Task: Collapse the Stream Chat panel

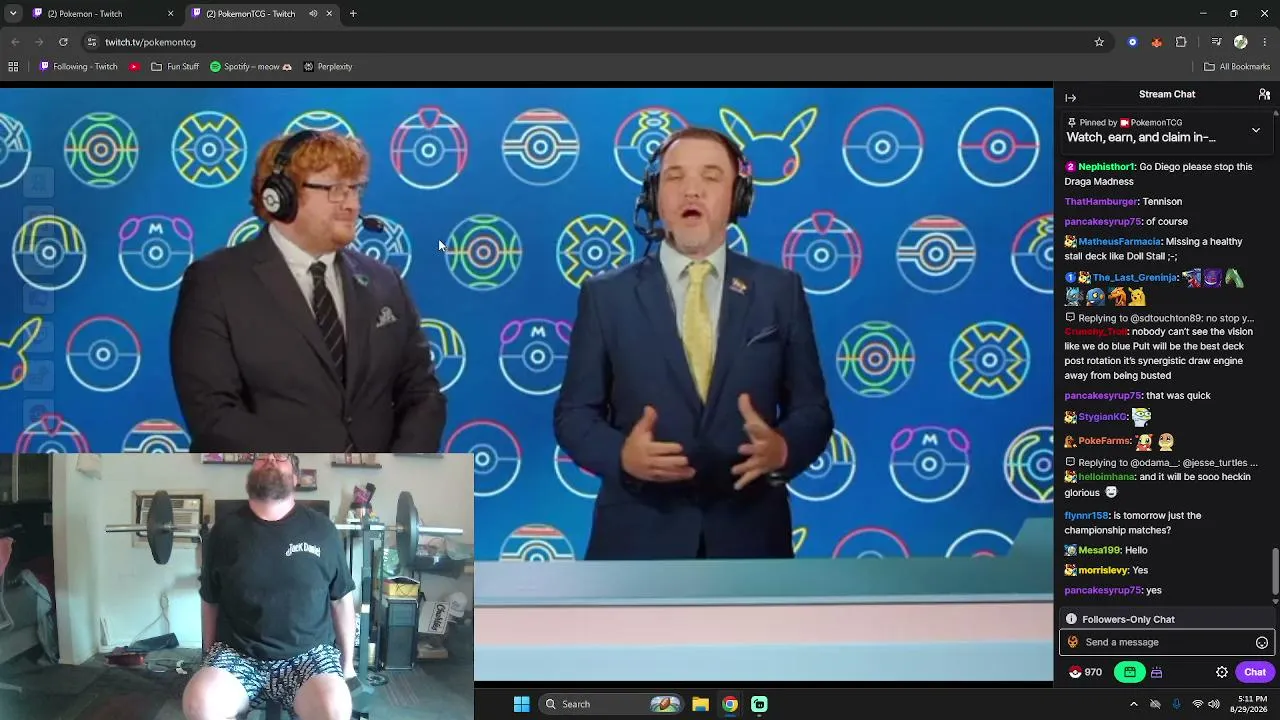Action: (x=1071, y=97)
